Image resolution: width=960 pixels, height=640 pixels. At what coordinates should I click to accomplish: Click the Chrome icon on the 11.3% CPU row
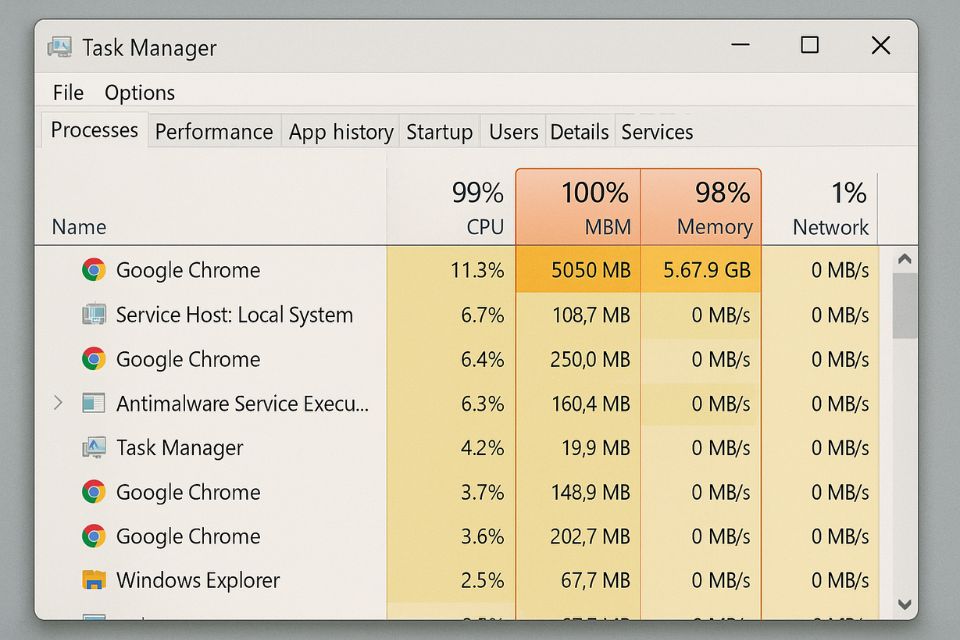coord(94,270)
